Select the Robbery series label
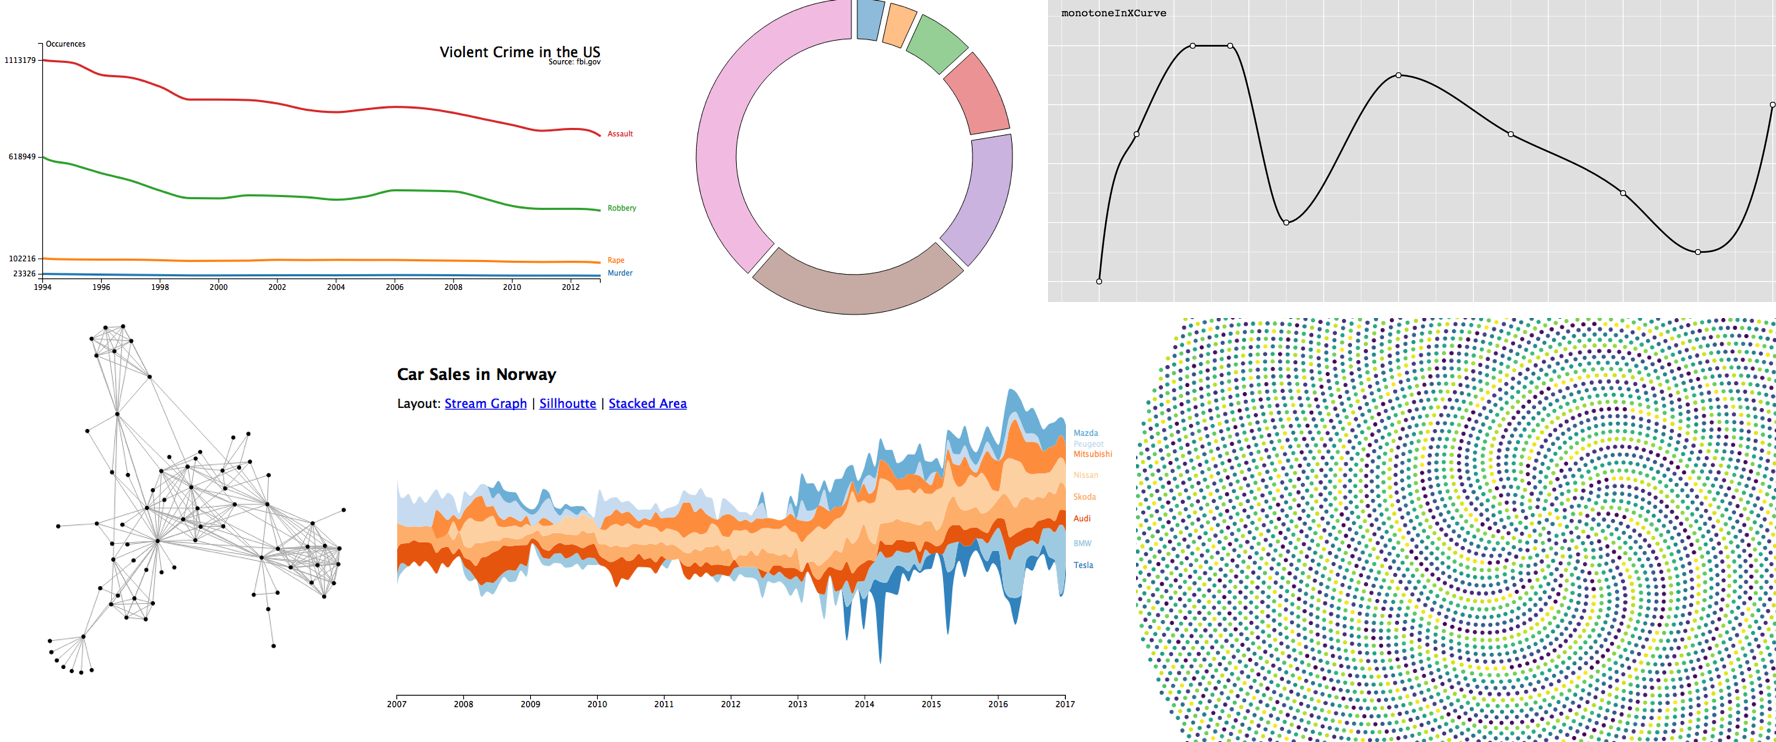 coord(621,208)
